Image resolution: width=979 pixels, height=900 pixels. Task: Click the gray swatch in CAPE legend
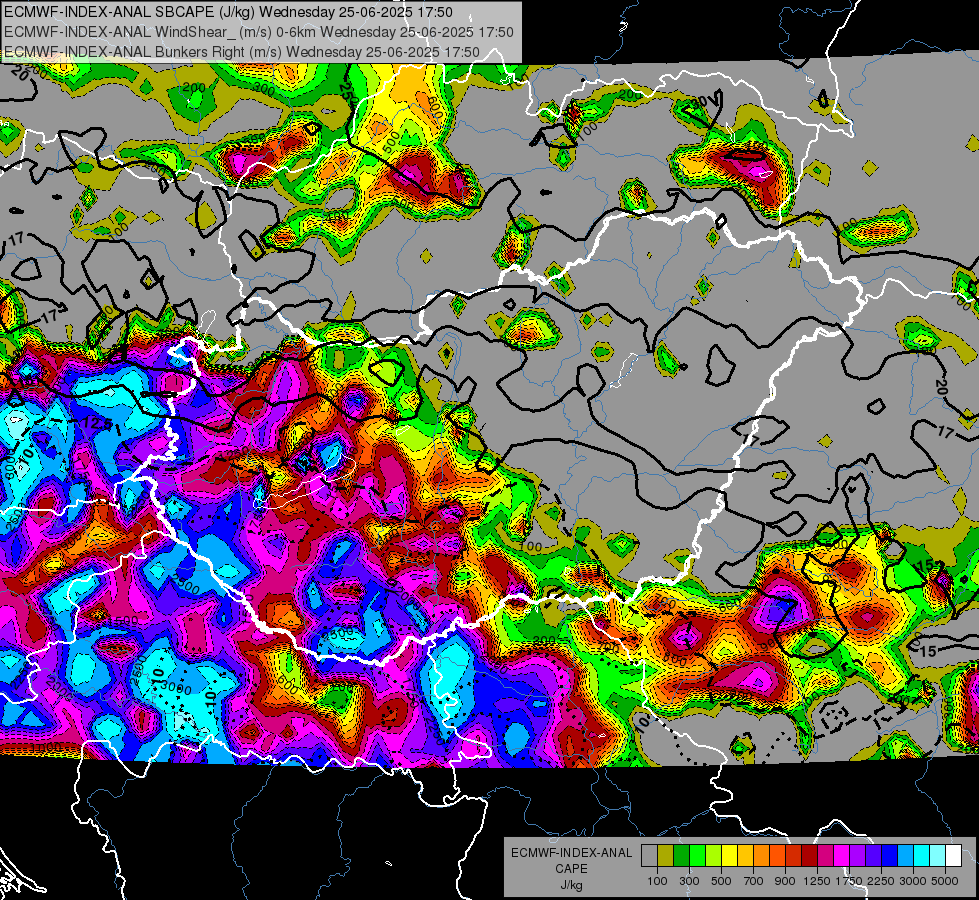(x=649, y=856)
